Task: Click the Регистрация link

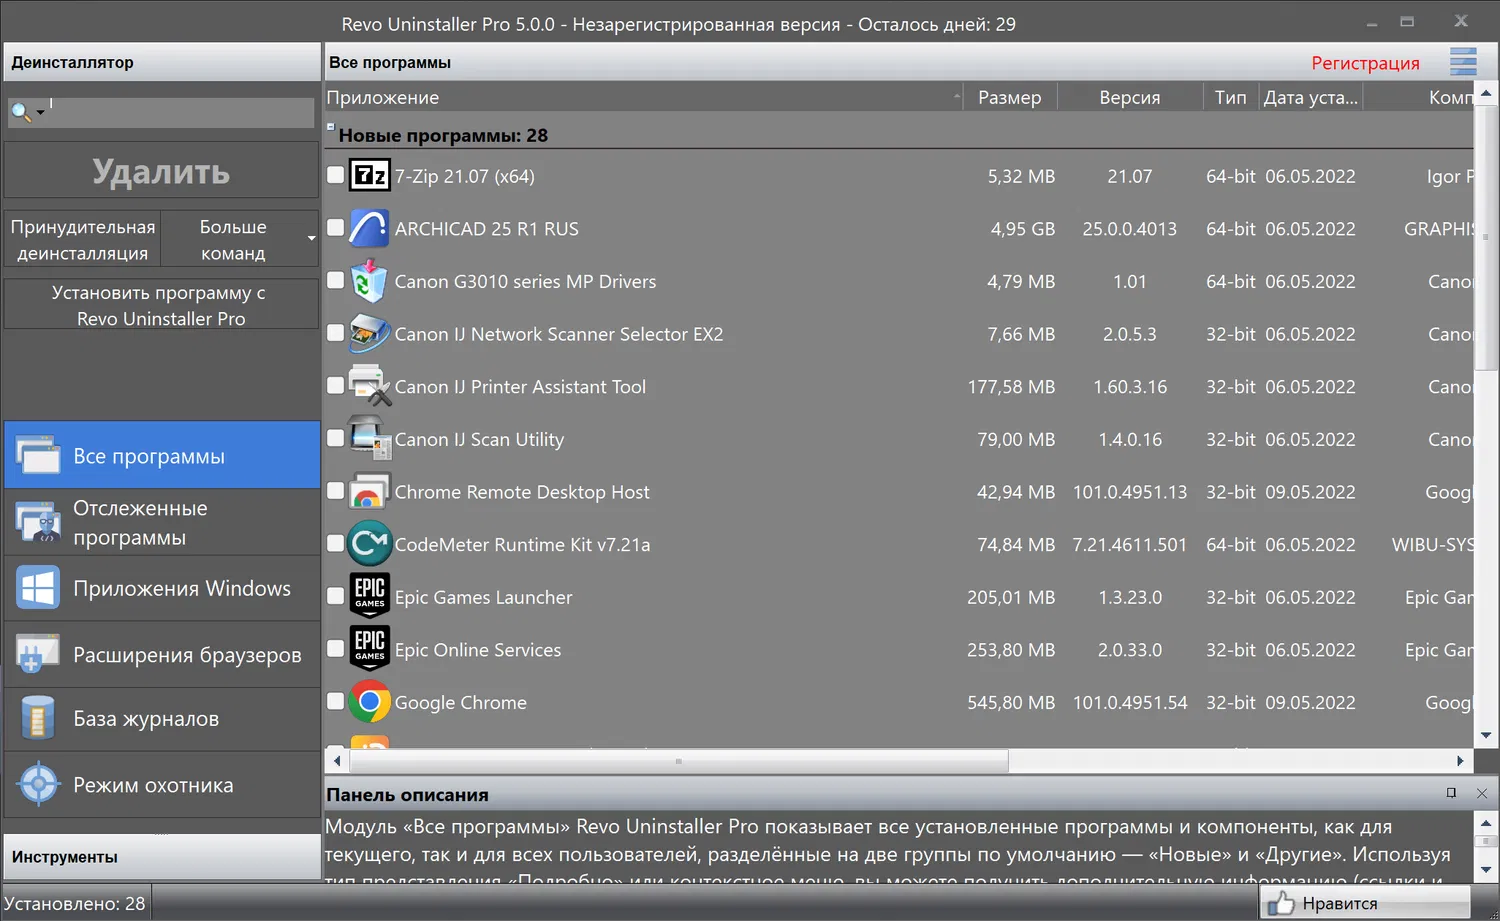Action: click(x=1365, y=63)
